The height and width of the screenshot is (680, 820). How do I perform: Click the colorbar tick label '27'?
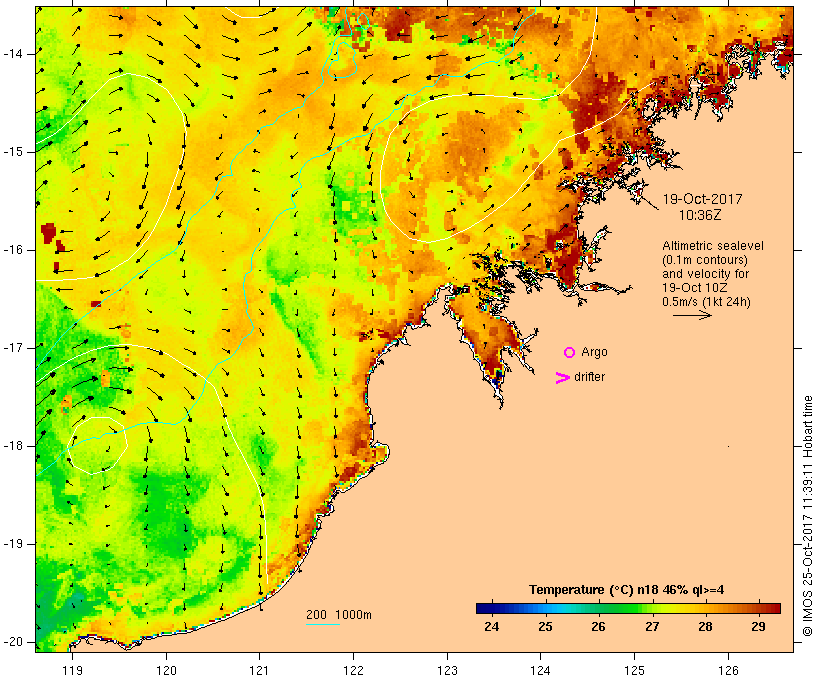[652, 627]
